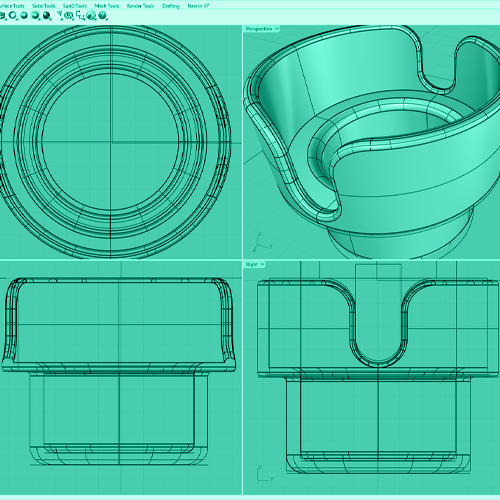Click the help question-mark sphere icon

tap(103, 15)
